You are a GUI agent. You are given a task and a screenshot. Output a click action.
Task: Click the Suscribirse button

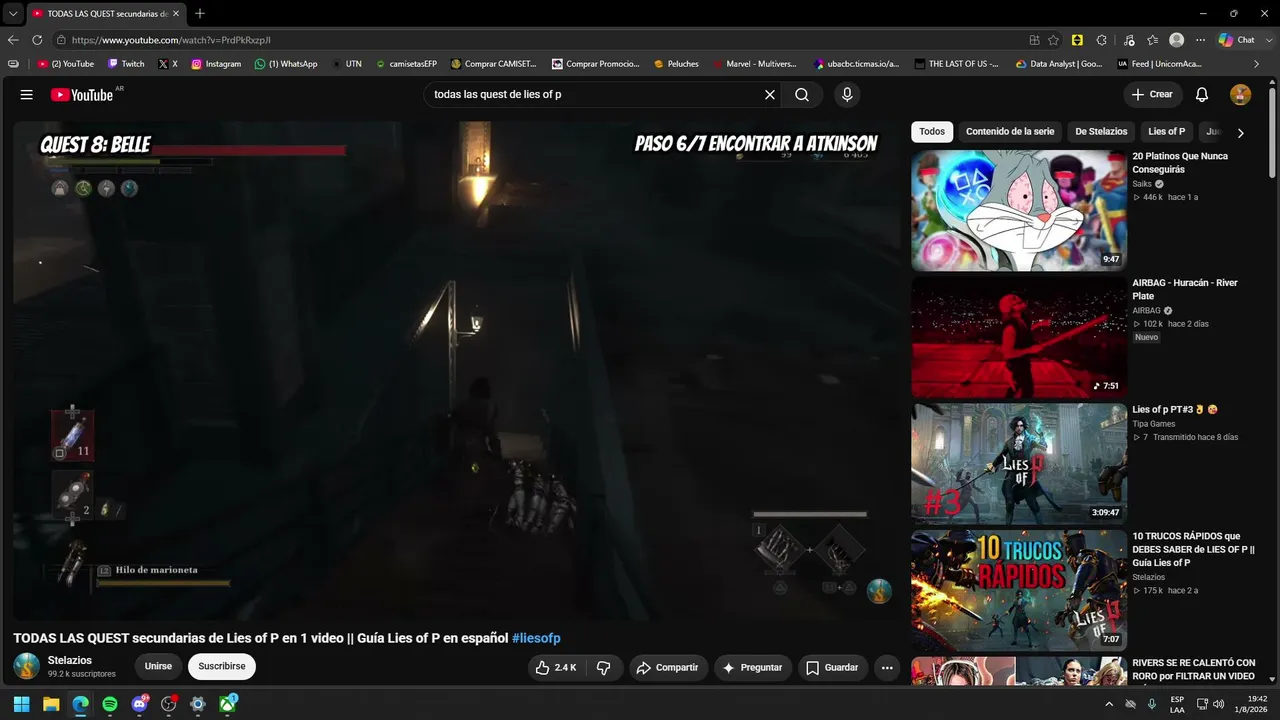[x=222, y=667]
